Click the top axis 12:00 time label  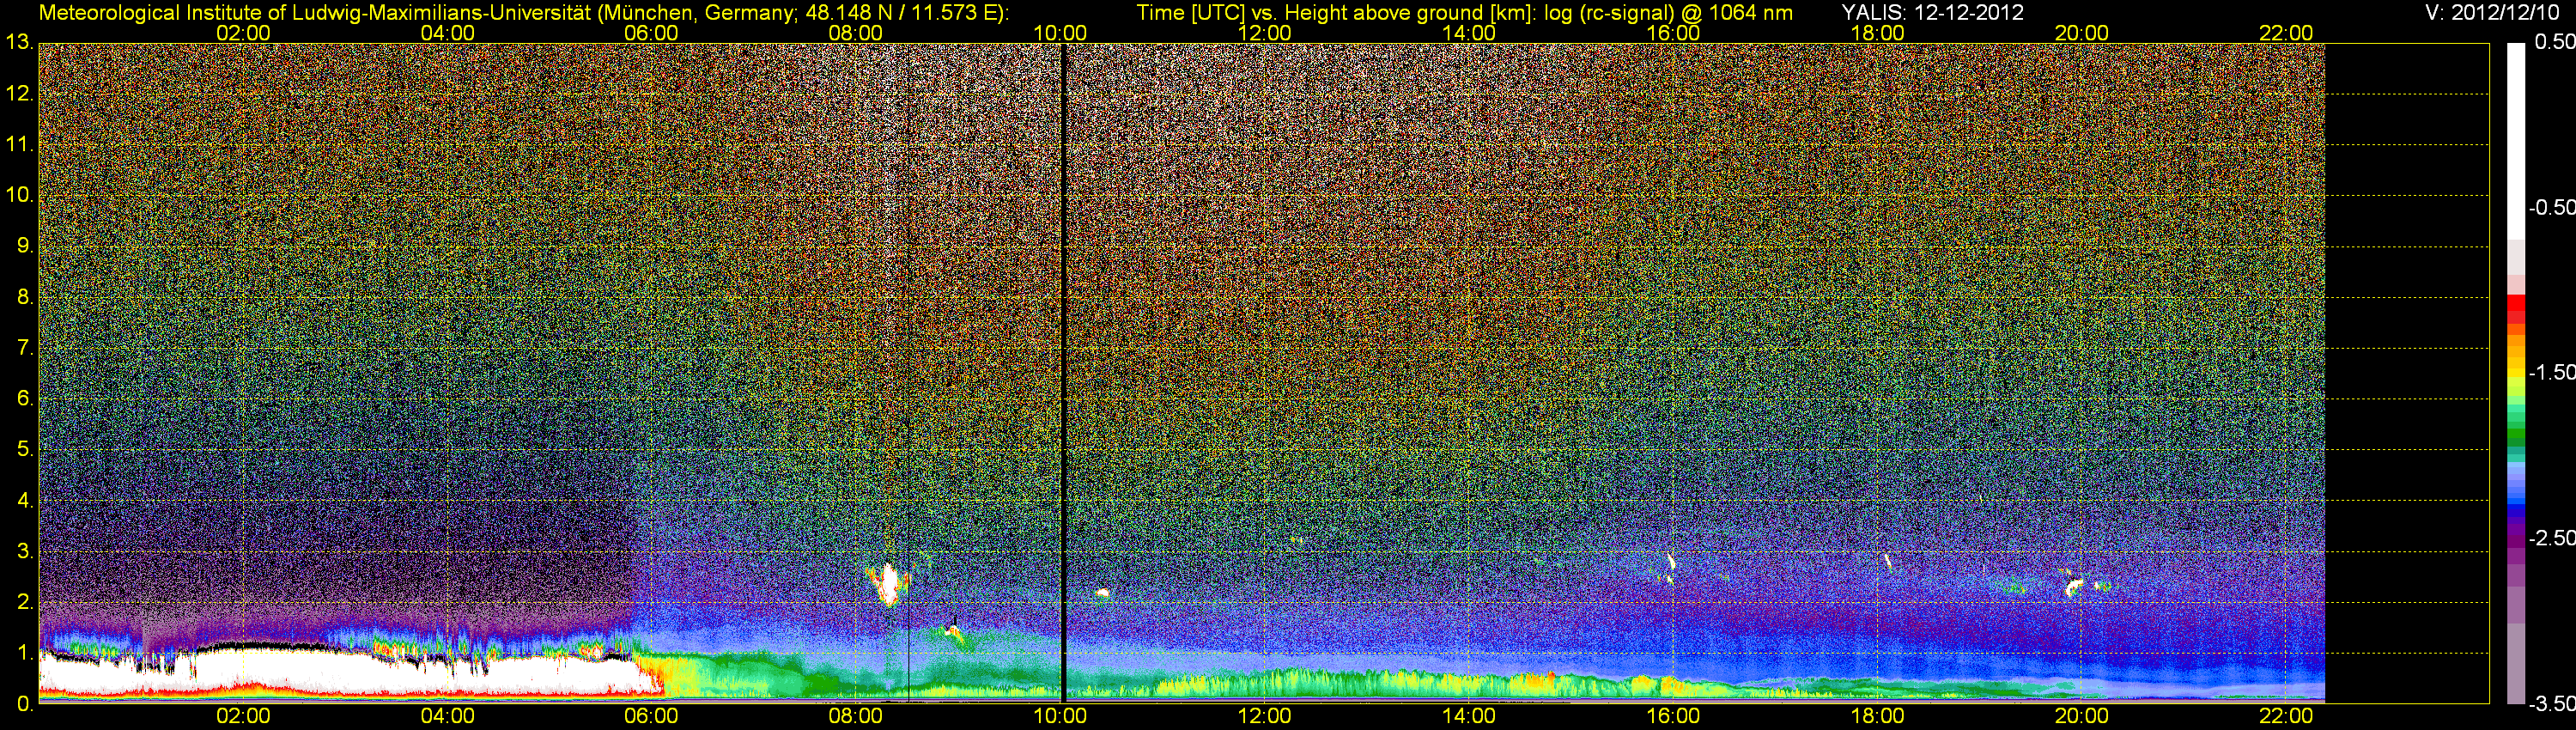[1264, 33]
